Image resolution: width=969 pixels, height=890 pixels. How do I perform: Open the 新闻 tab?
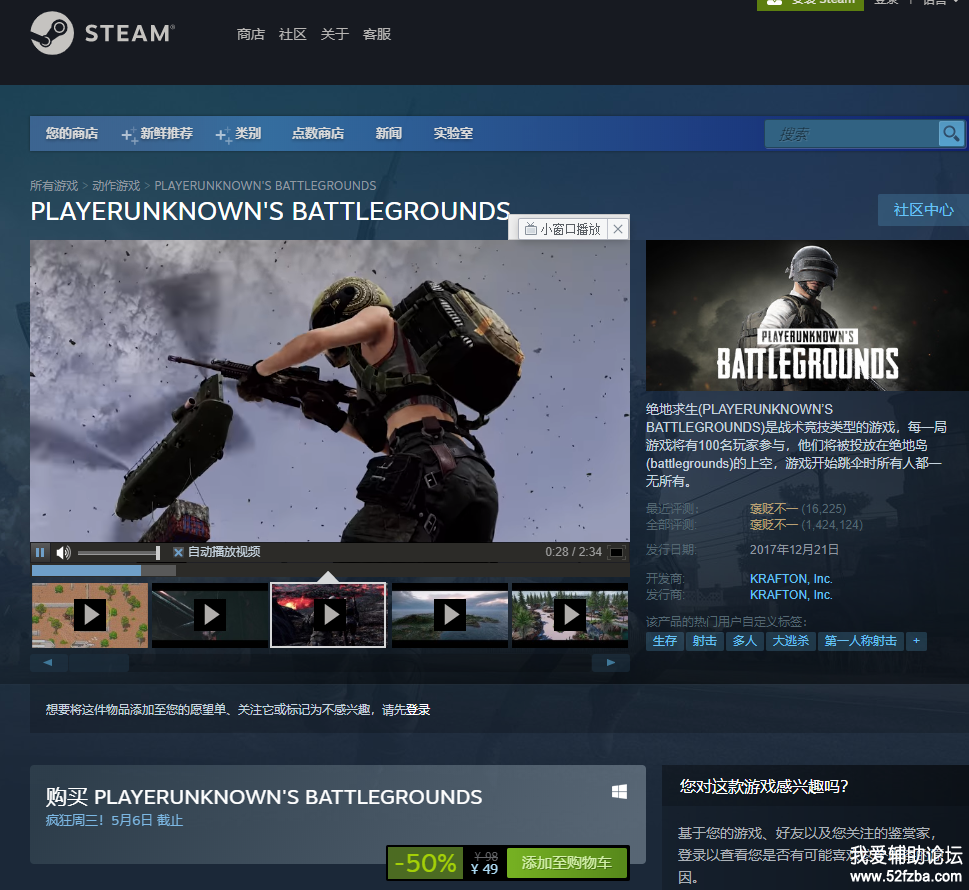pos(389,134)
